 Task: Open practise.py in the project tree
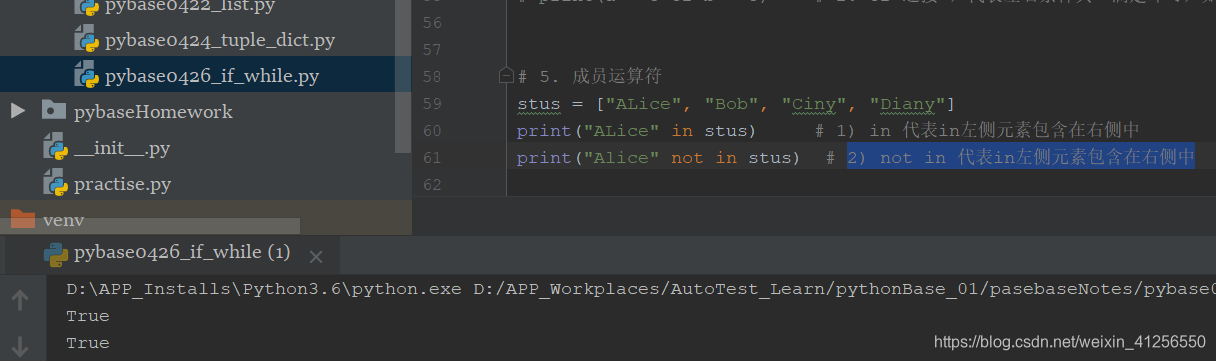[x=122, y=184]
